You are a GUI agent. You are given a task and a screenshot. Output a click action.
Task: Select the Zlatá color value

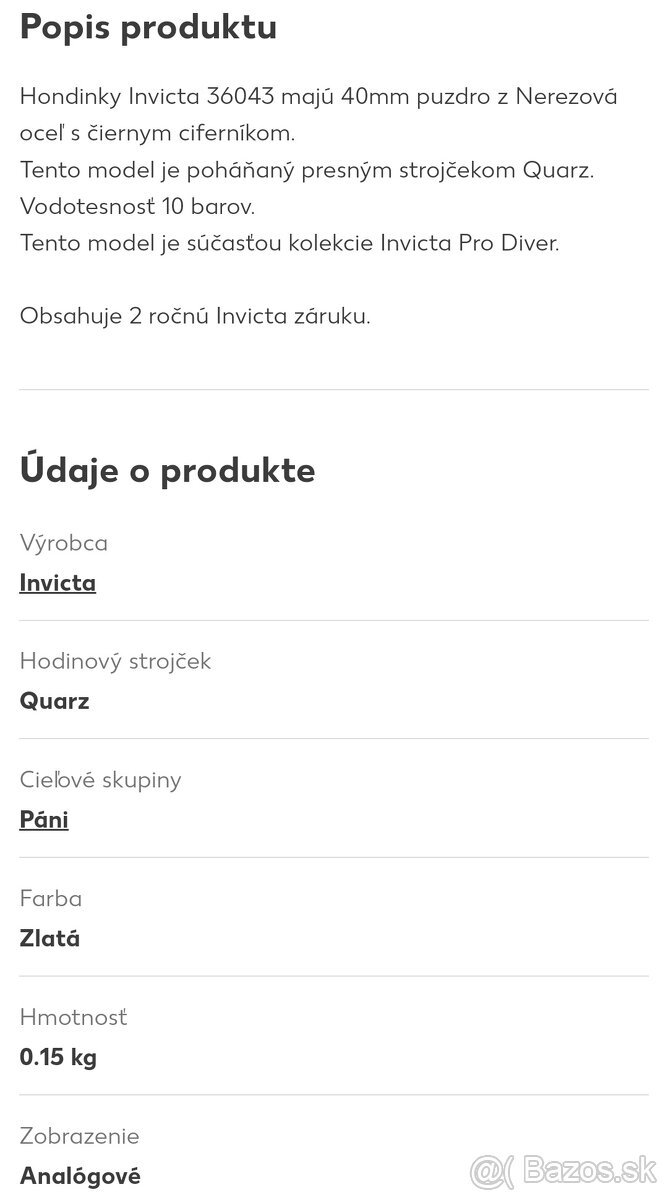(50, 939)
